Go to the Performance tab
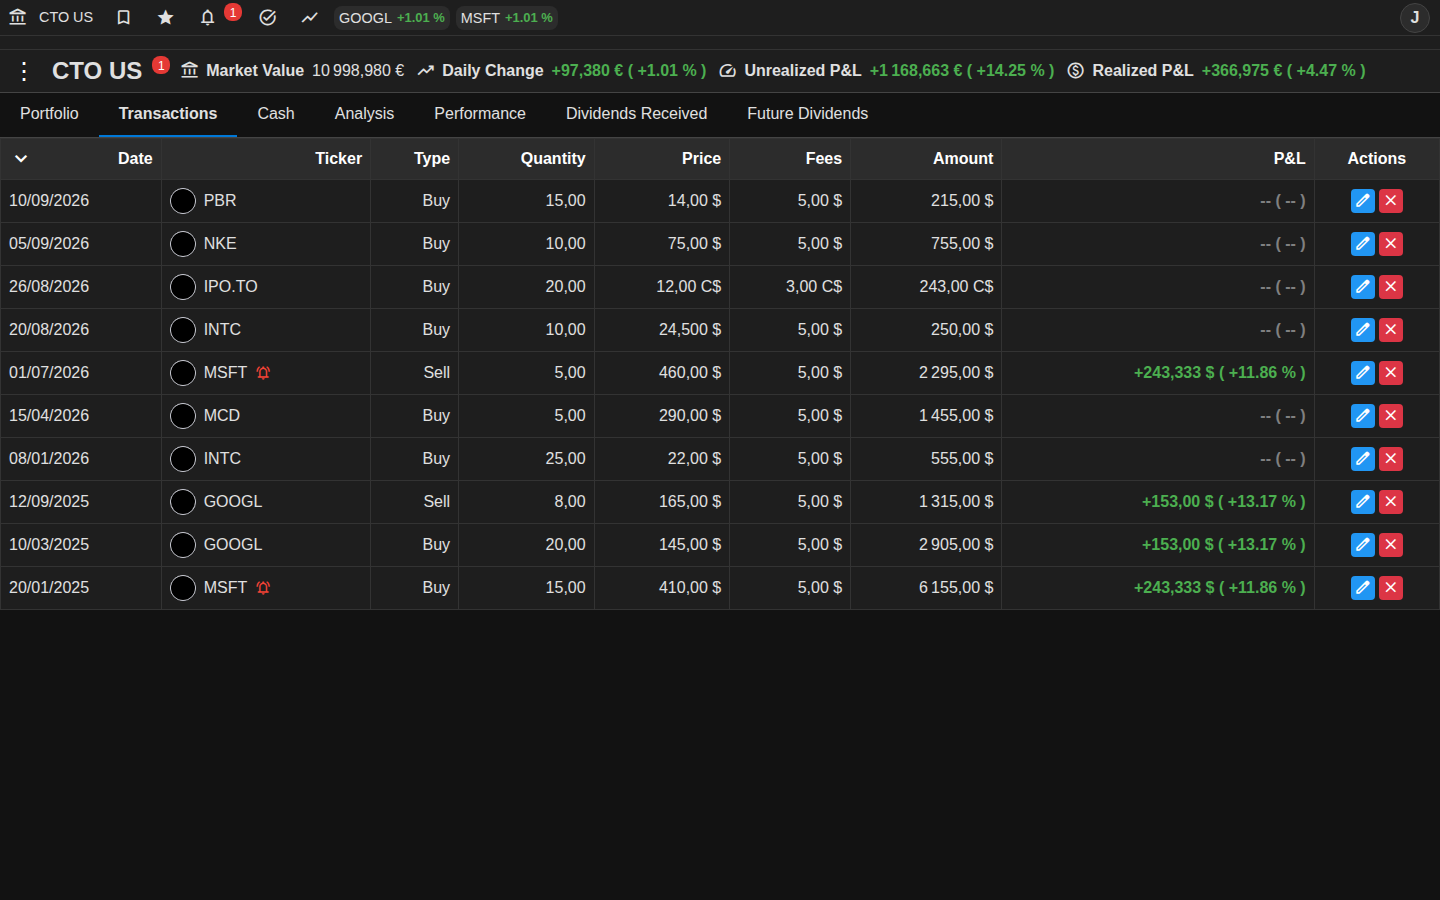Viewport: 1440px width, 900px height. pyautogui.click(x=480, y=114)
